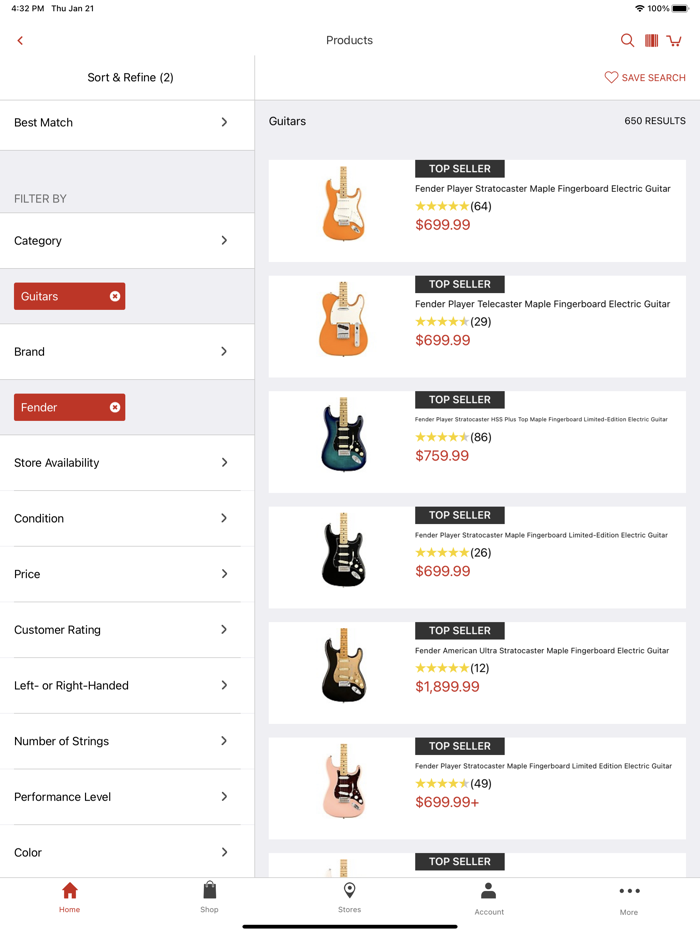Screen dimensions: 700x934
Task: Toggle saving this search
Action: pos(645,77)
